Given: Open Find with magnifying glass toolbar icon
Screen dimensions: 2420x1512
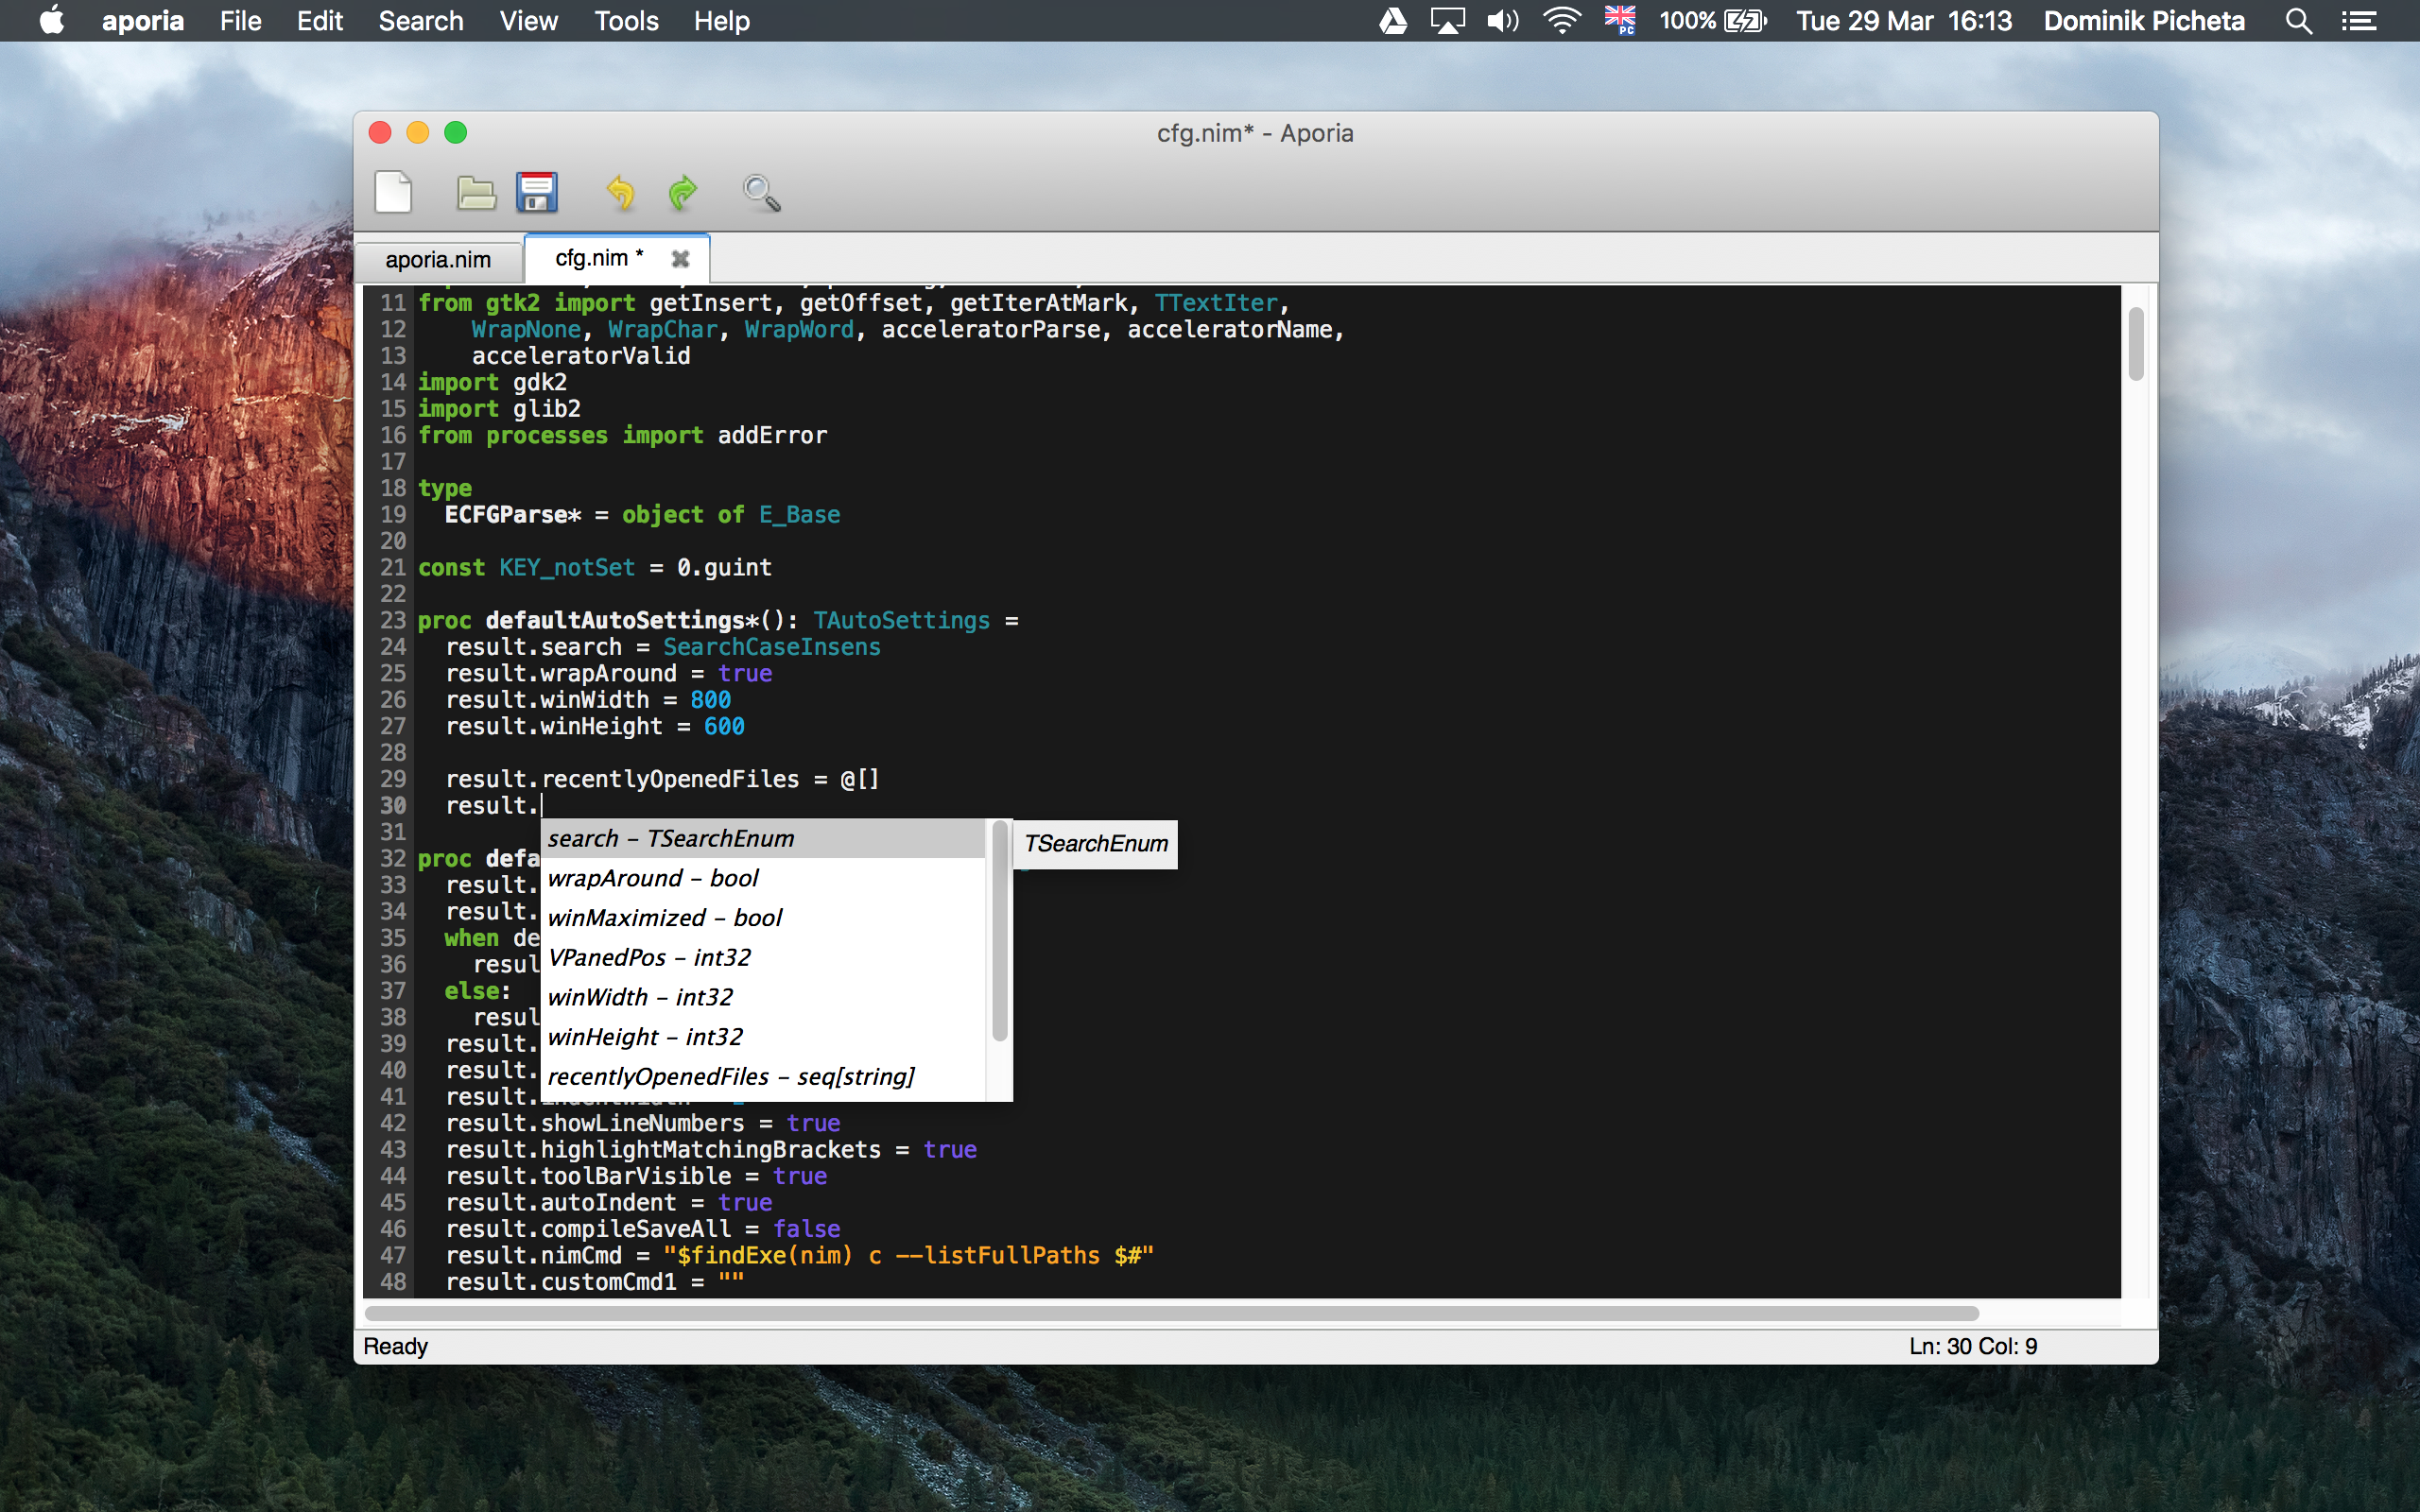Looking at the screenshot, I should pos(761,192).
